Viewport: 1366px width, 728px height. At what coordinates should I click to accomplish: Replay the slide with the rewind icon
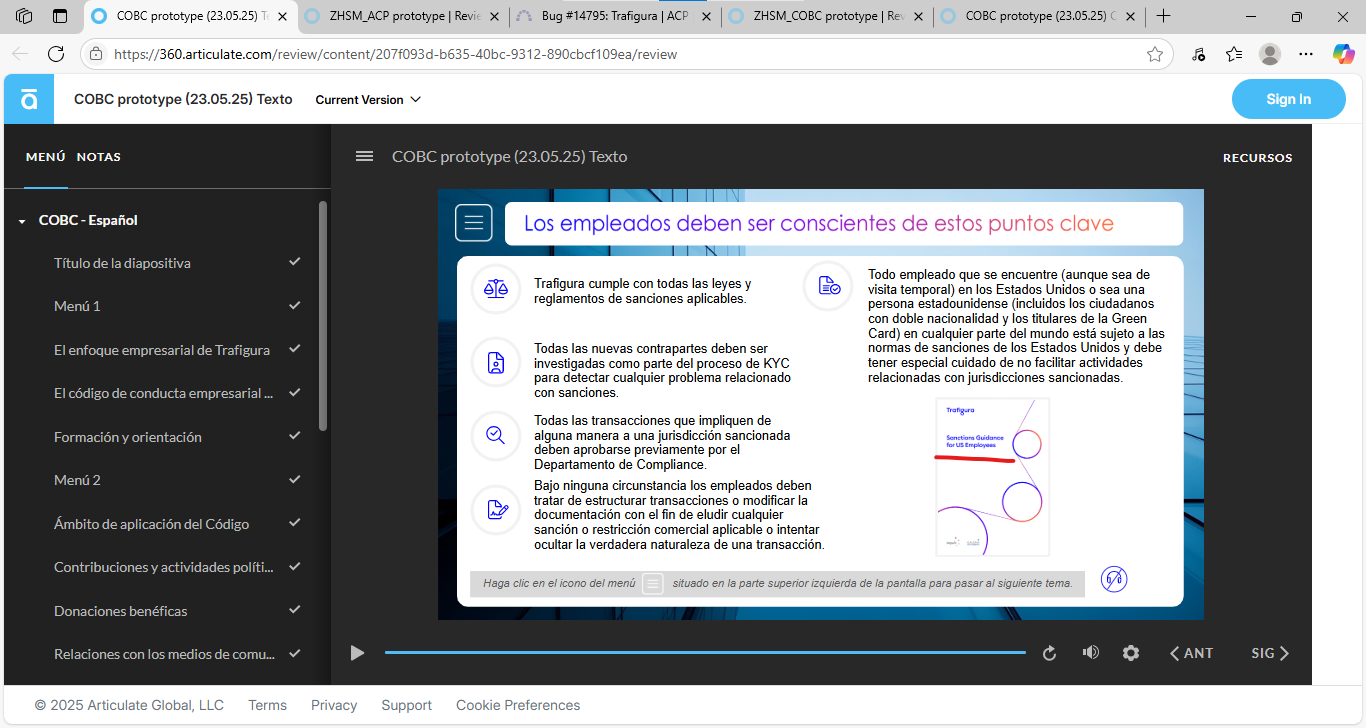point(1049,653)
